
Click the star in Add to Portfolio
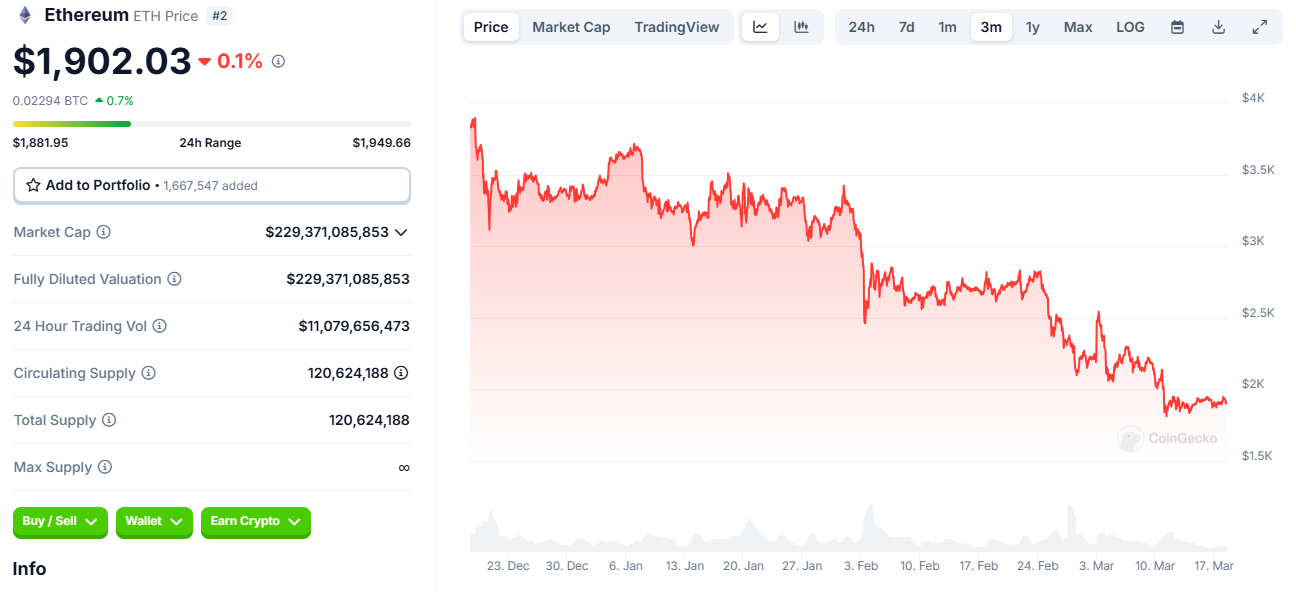(x=32, y=185)
